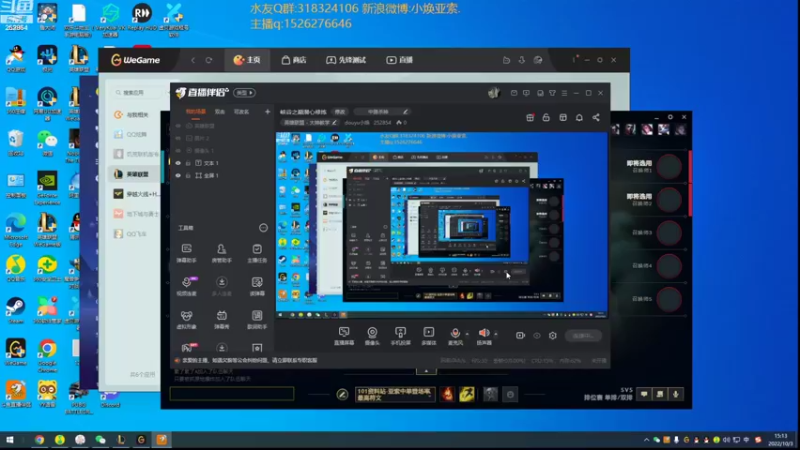Open stream settings gear icon
The height and width of the screenshot is (450, 800).
[553, 336]
